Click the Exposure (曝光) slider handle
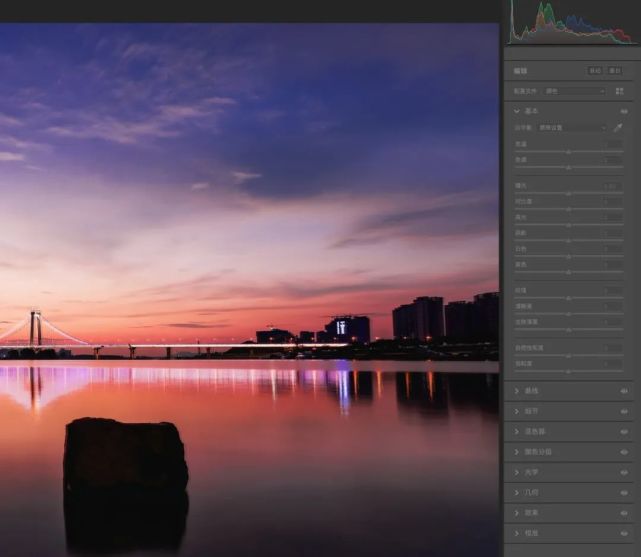The width and height of the screenshot is (641, 557). pos(568,193)
